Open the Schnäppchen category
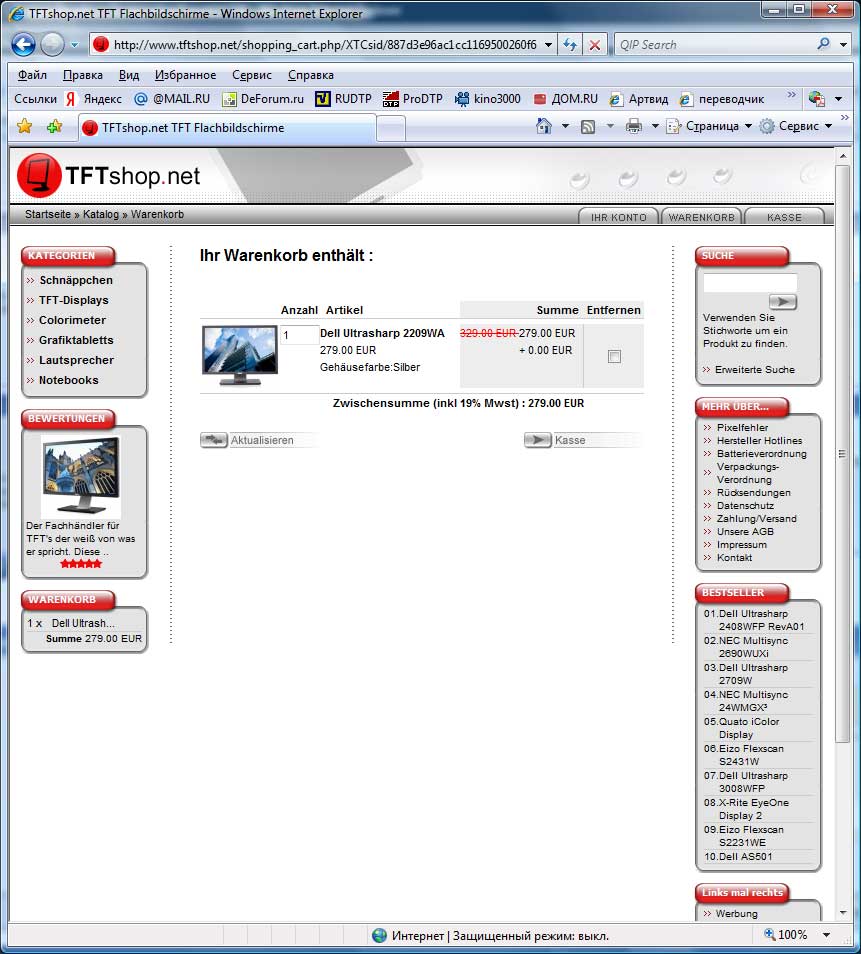861x954 pixels. 76,280
